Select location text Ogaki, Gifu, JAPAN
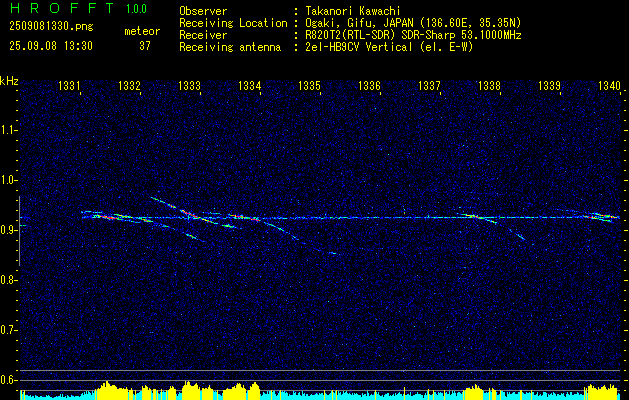 click(359, 23)
